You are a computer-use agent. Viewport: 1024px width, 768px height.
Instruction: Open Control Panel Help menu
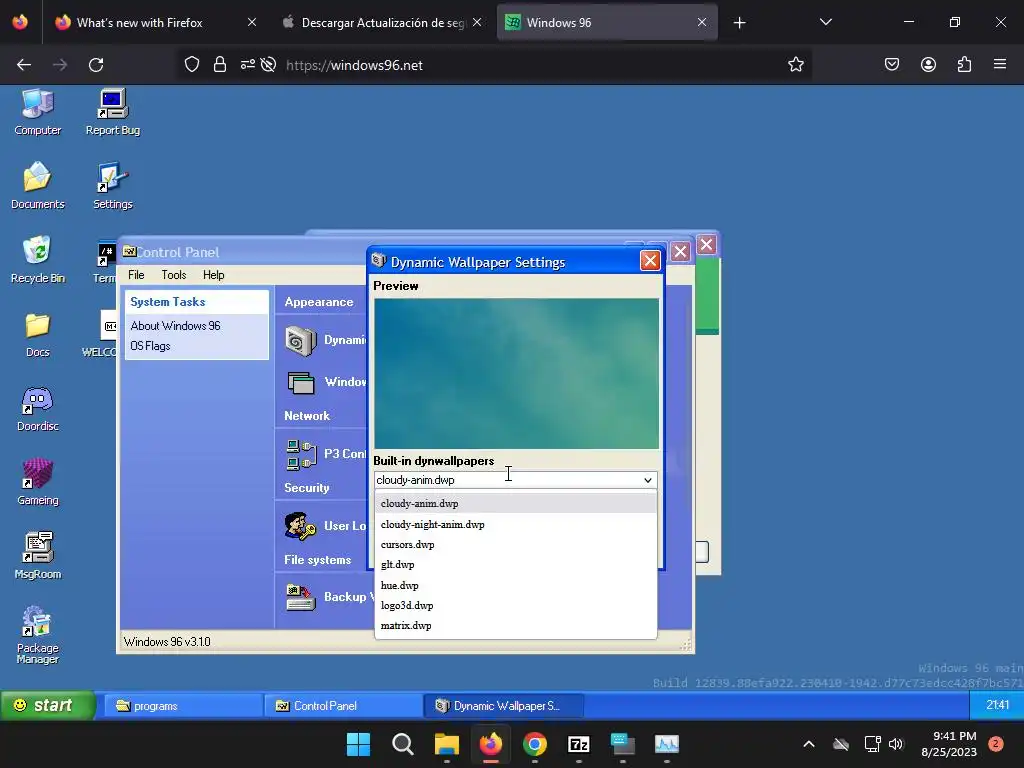(214, 275)
